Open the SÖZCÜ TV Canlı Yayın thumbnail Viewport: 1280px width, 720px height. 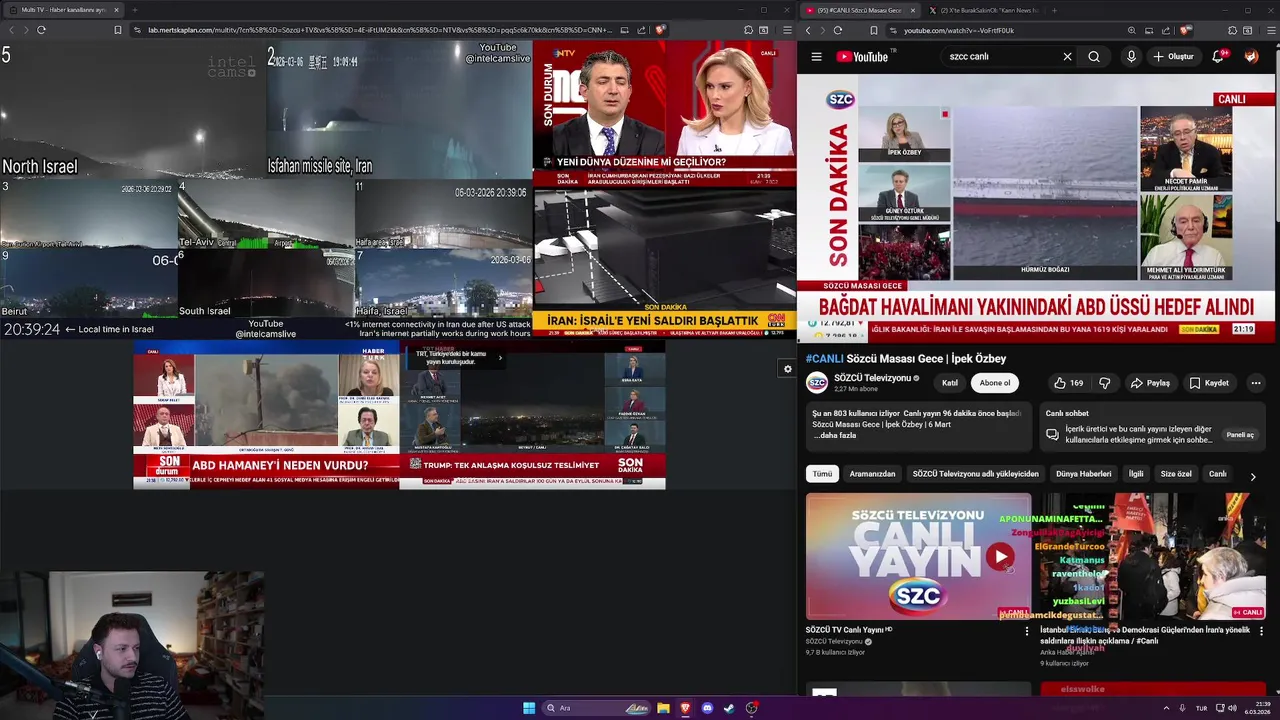(918, 556)
